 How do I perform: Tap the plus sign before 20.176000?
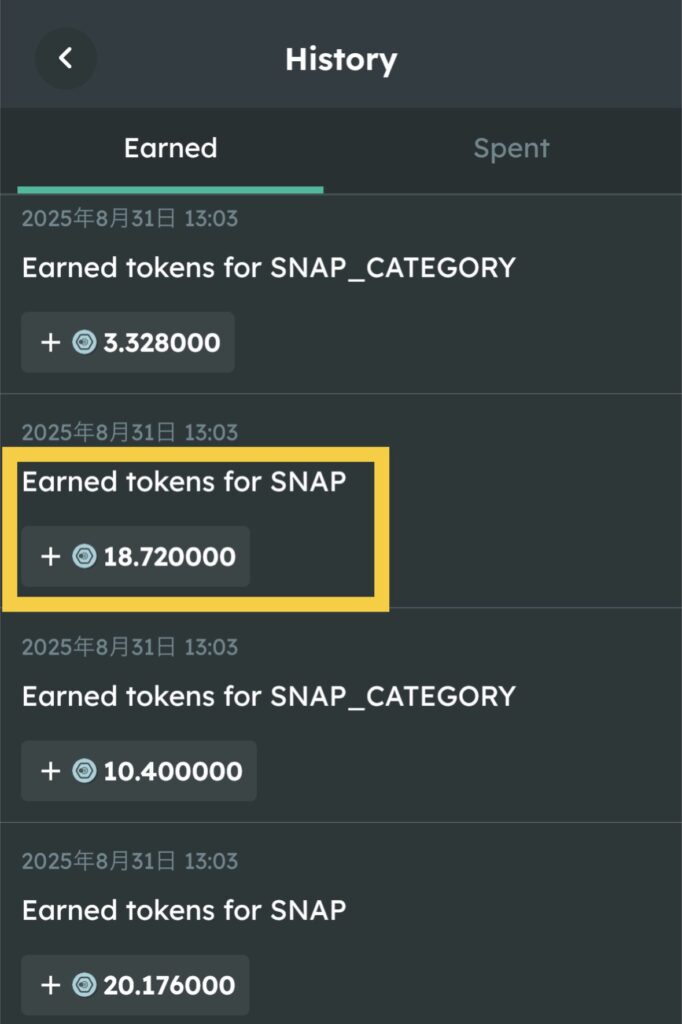(50, 985)
